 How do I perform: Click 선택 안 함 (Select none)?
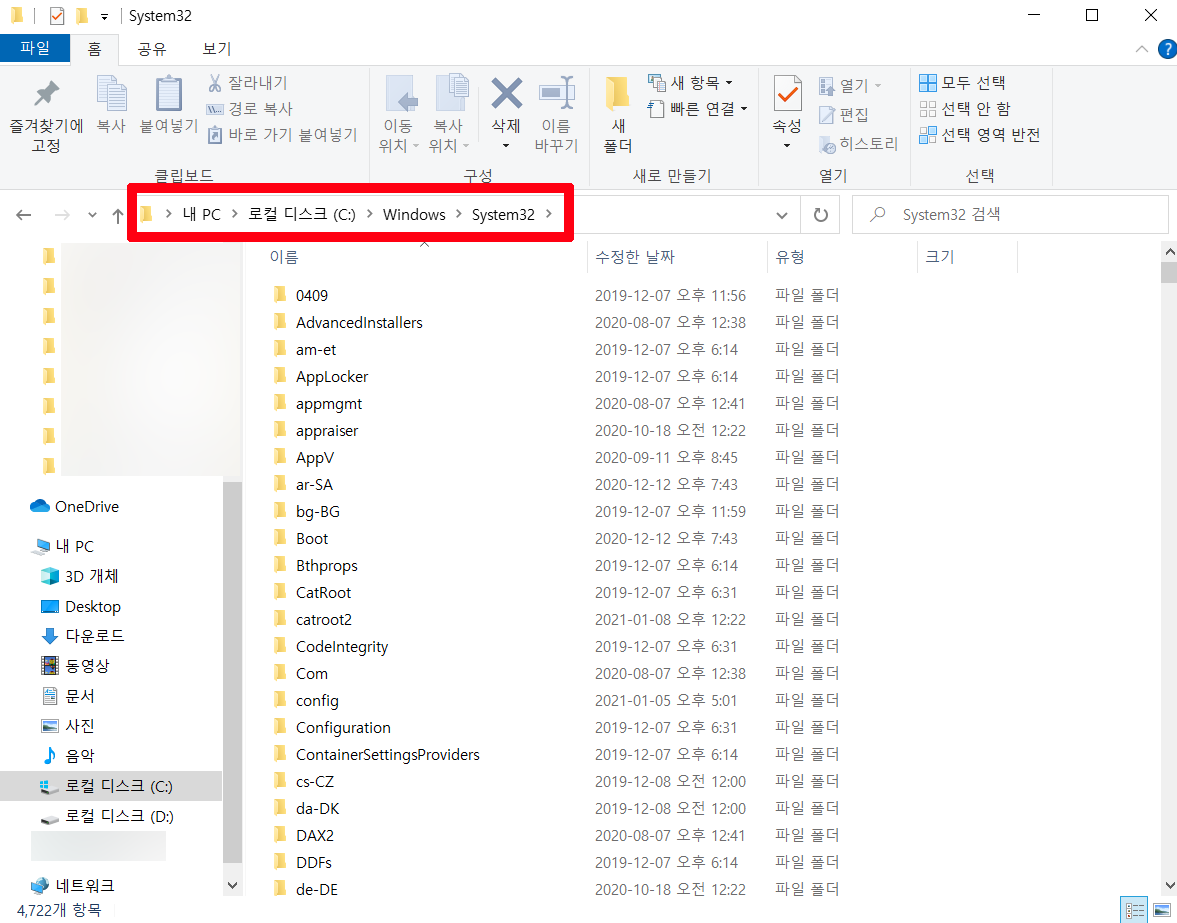click(x=965, y=109)
